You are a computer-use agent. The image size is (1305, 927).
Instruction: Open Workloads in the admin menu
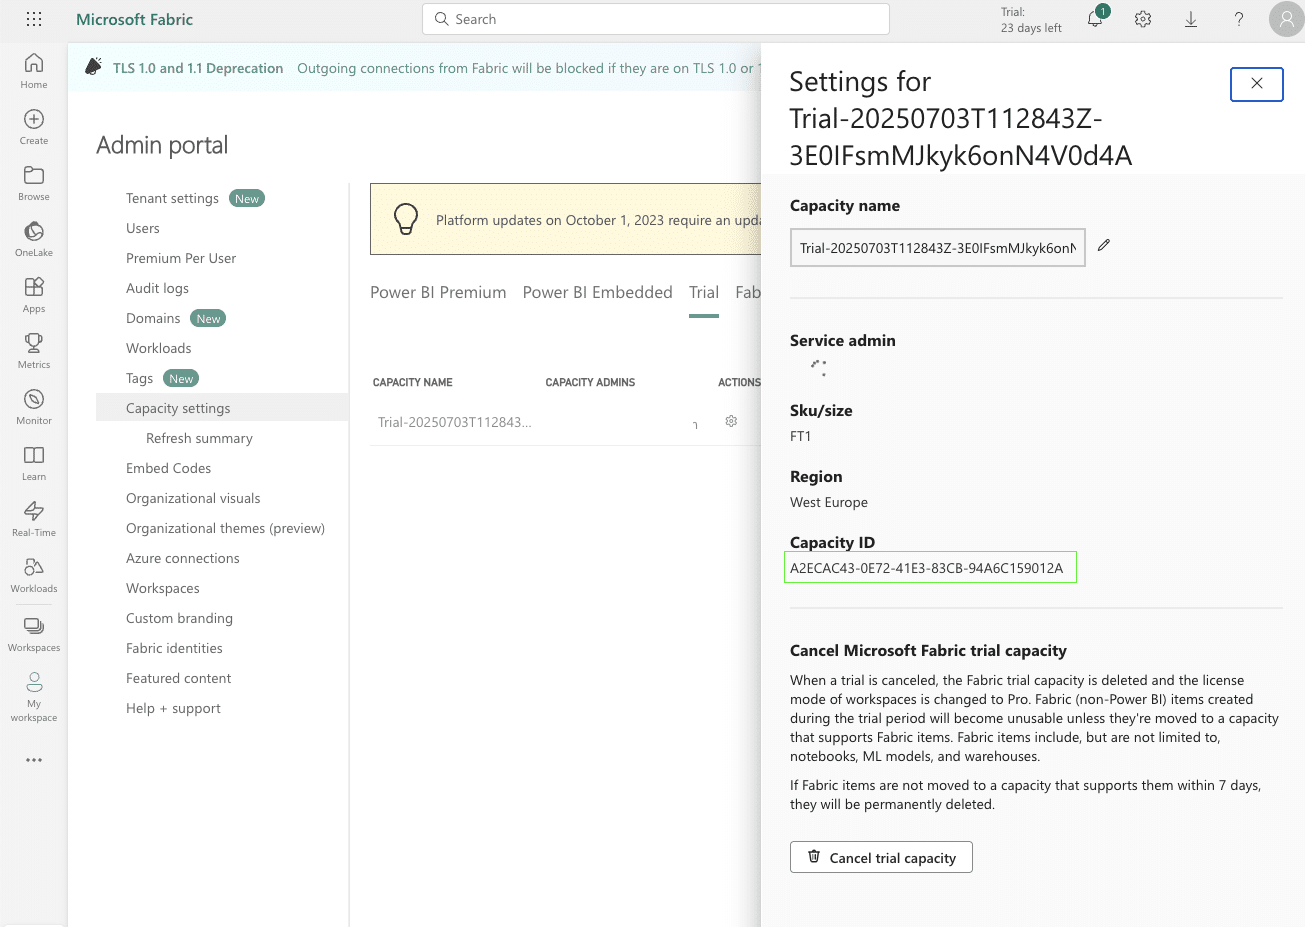(x=159, y=348)
